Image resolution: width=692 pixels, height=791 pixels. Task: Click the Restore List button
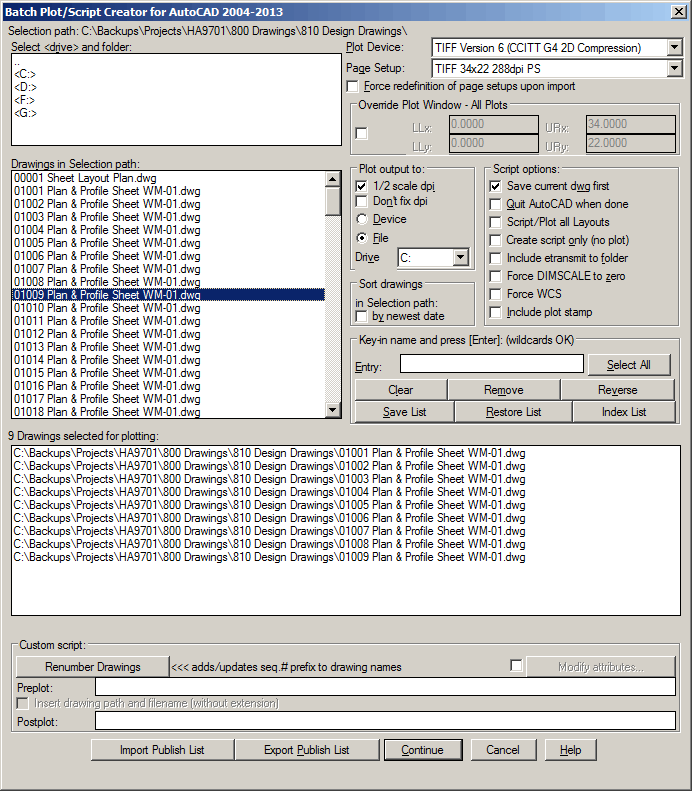(513, 412)
